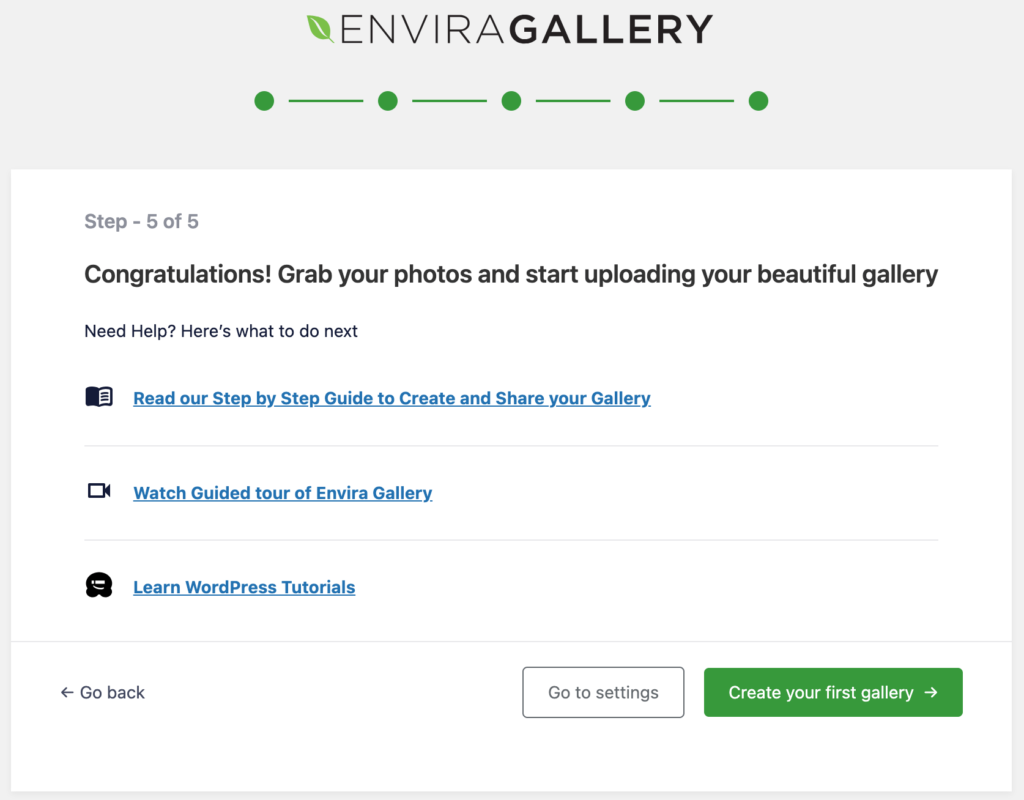Select the third progress step dot

point(511,101)
